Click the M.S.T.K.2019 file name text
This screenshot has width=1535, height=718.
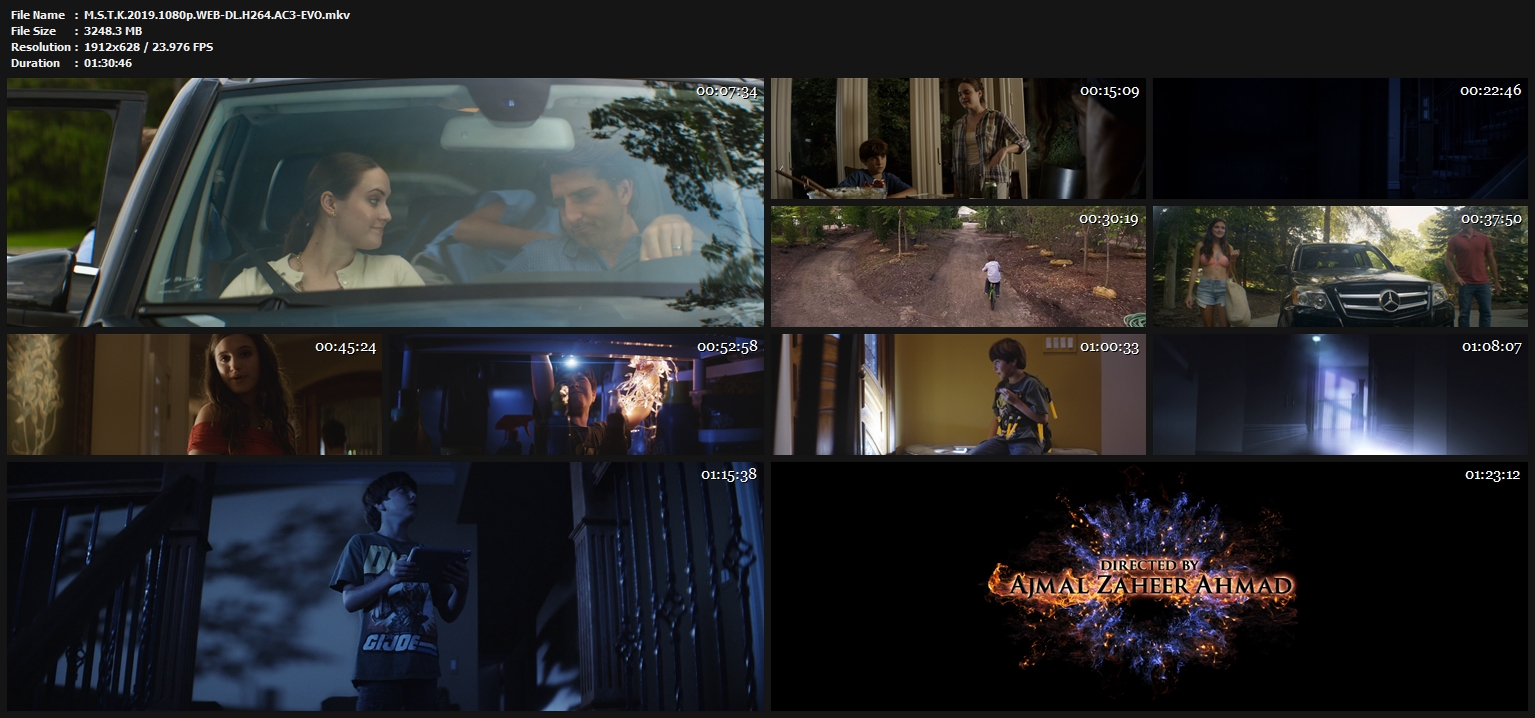point(217,15)
